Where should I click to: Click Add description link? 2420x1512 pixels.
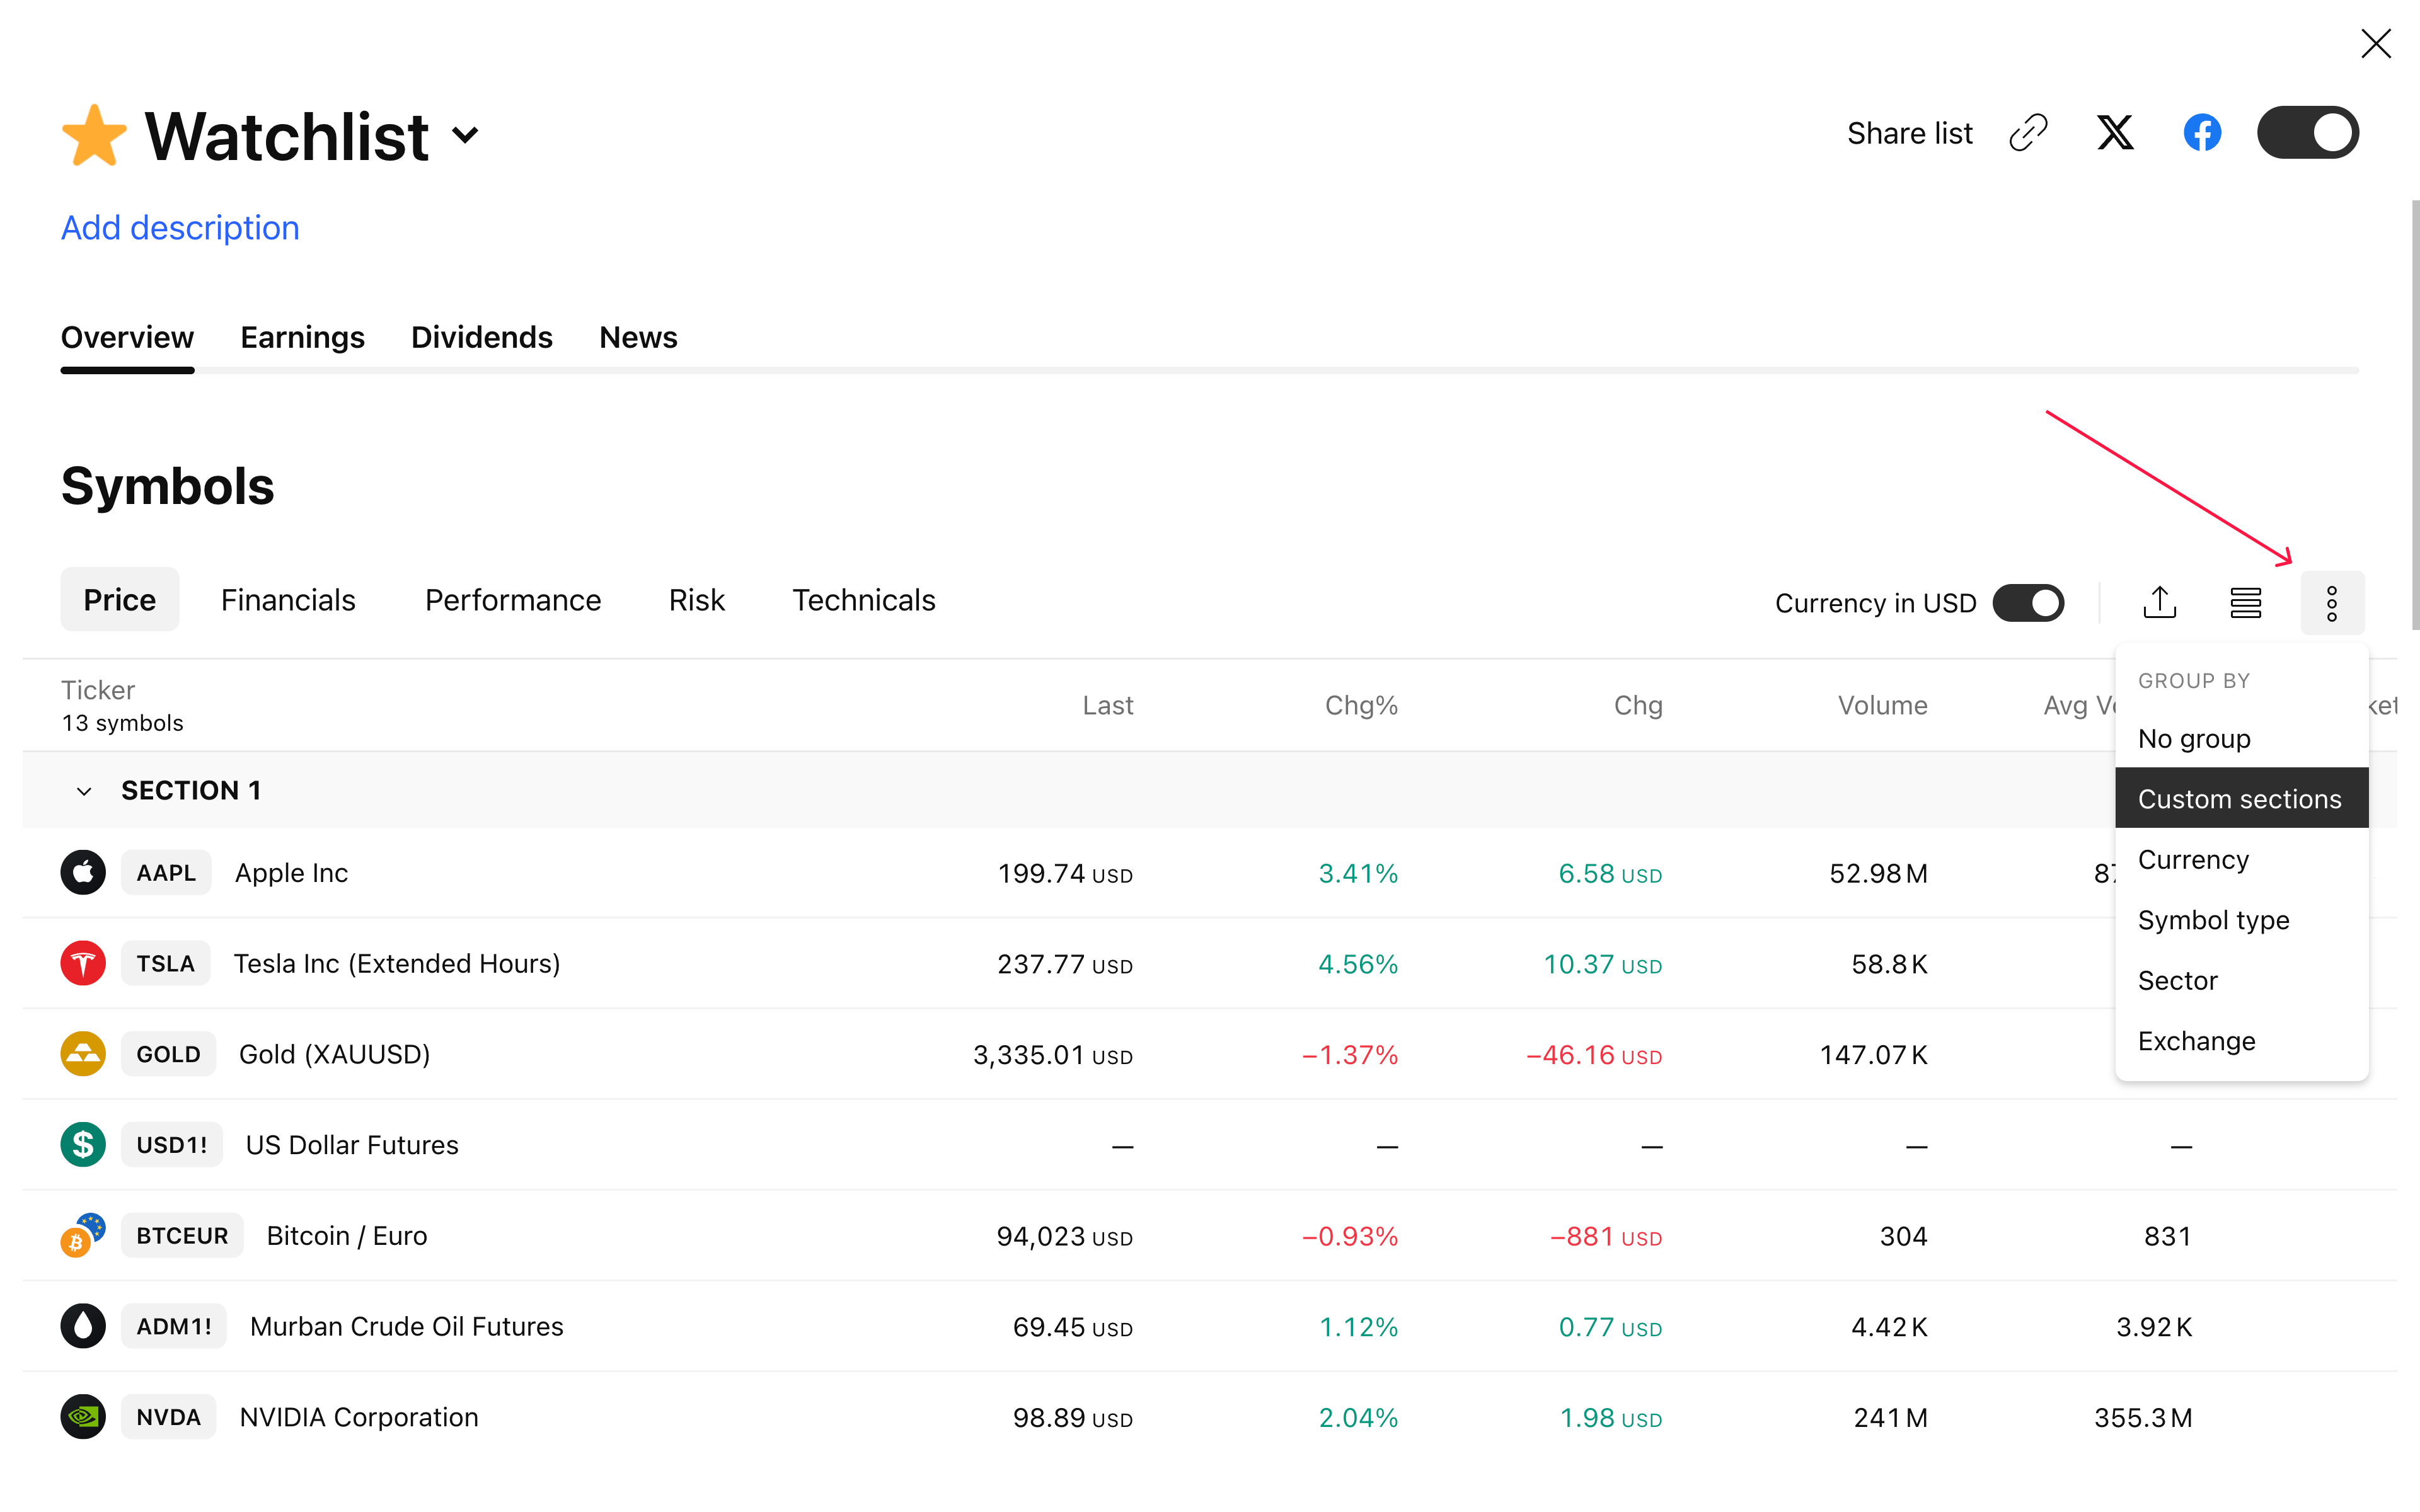[x=180, y=228]
